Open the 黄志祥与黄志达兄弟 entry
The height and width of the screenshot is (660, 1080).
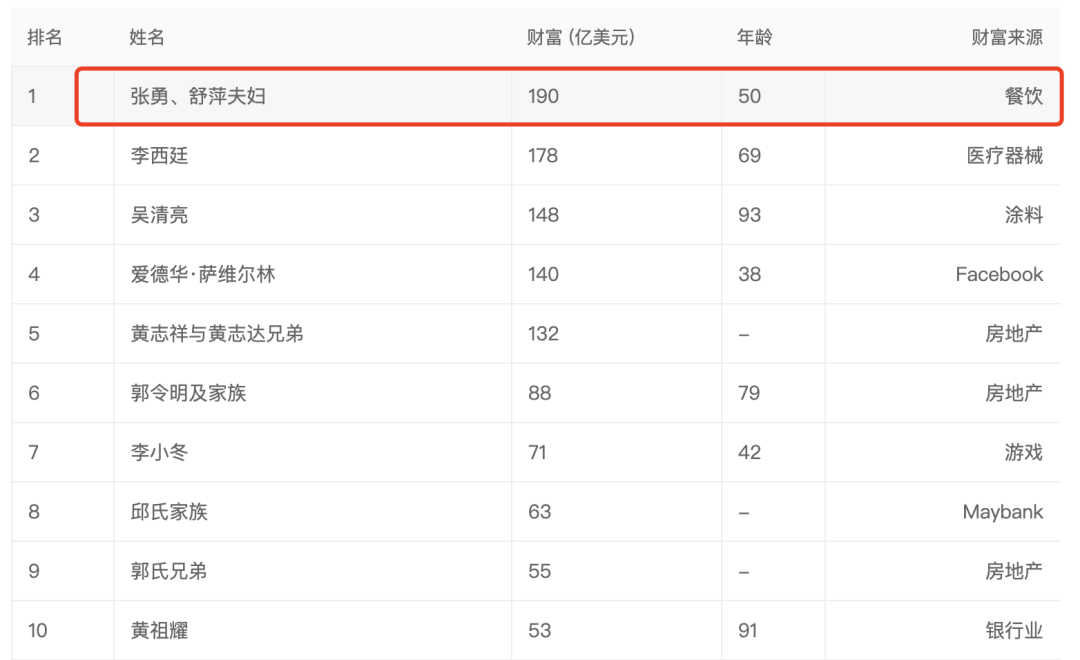(217, 333)
